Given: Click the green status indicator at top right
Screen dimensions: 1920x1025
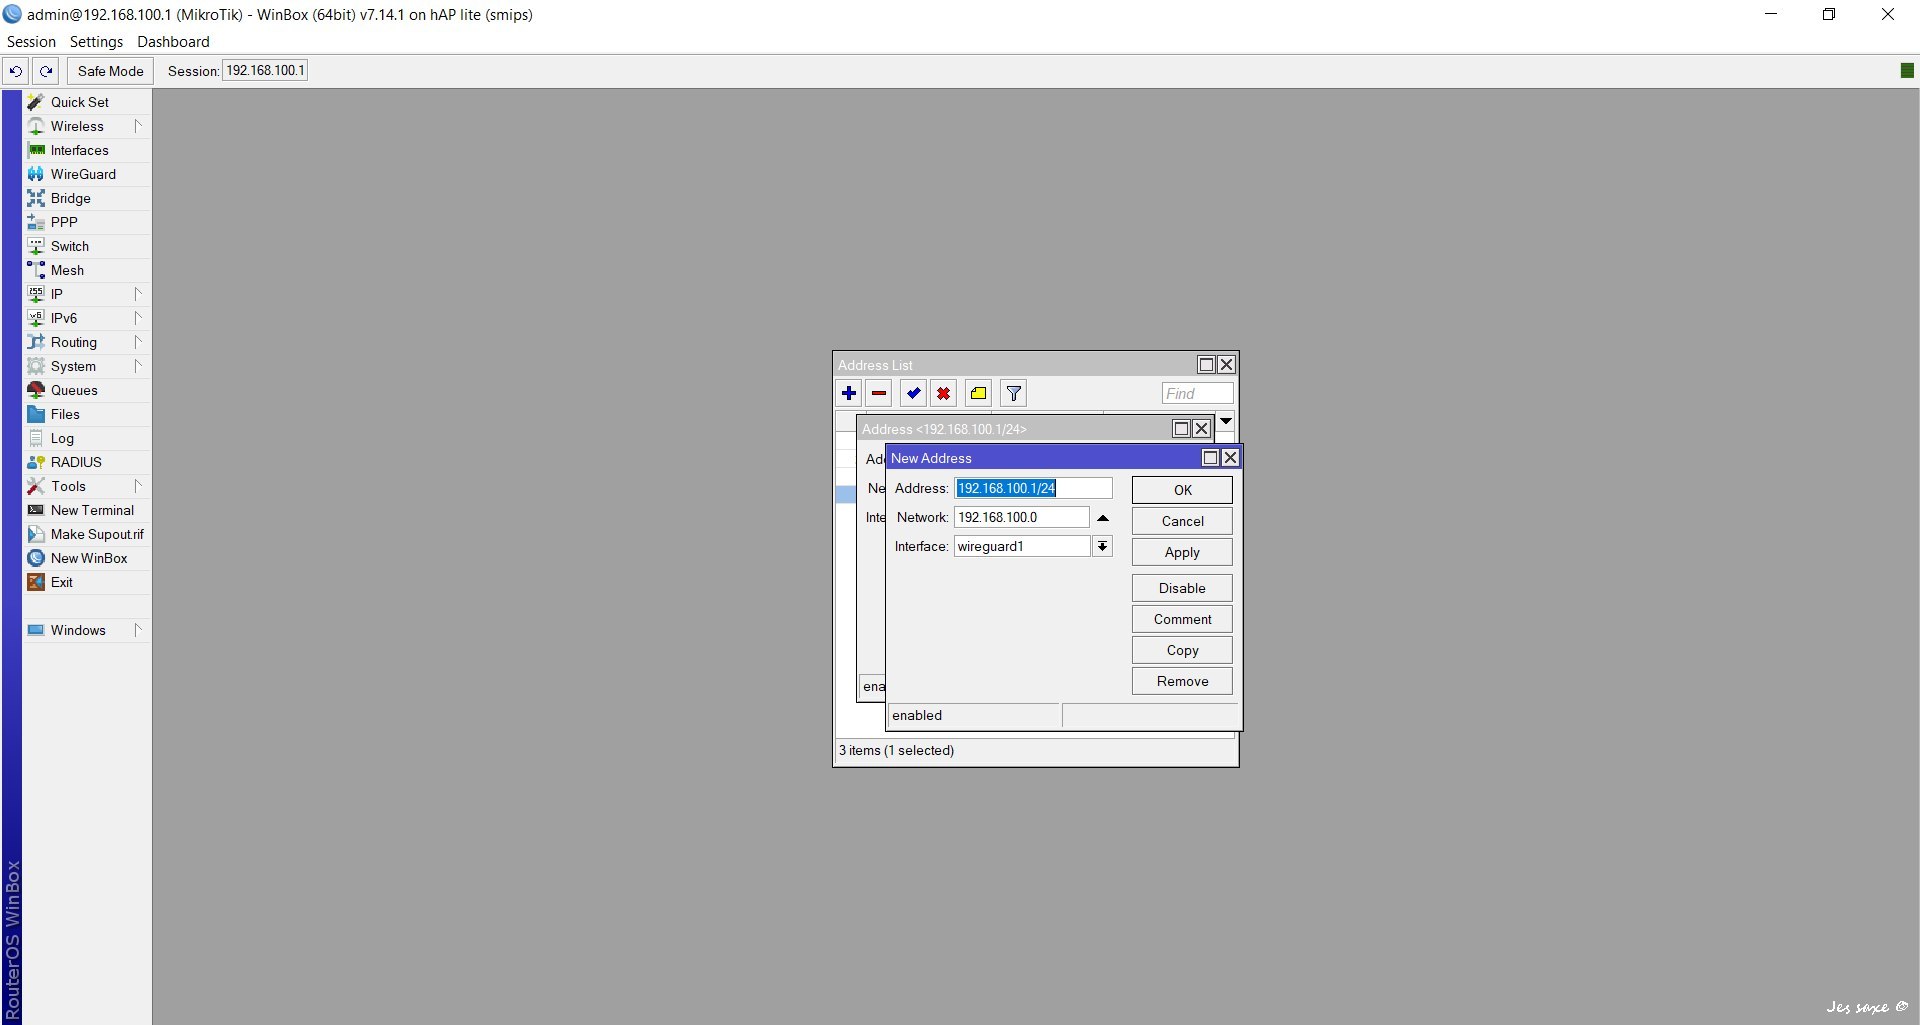Looking at the screenshot, I should pos(1907,70).
